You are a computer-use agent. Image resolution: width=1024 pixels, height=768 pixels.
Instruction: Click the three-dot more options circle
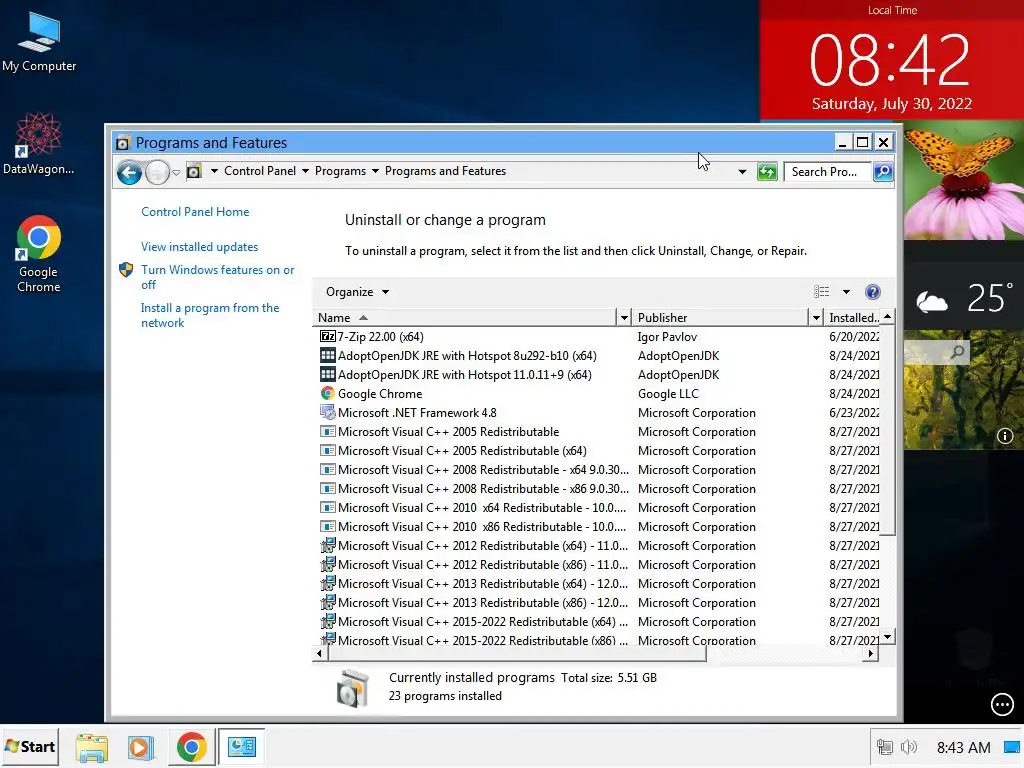[1002, 705]
